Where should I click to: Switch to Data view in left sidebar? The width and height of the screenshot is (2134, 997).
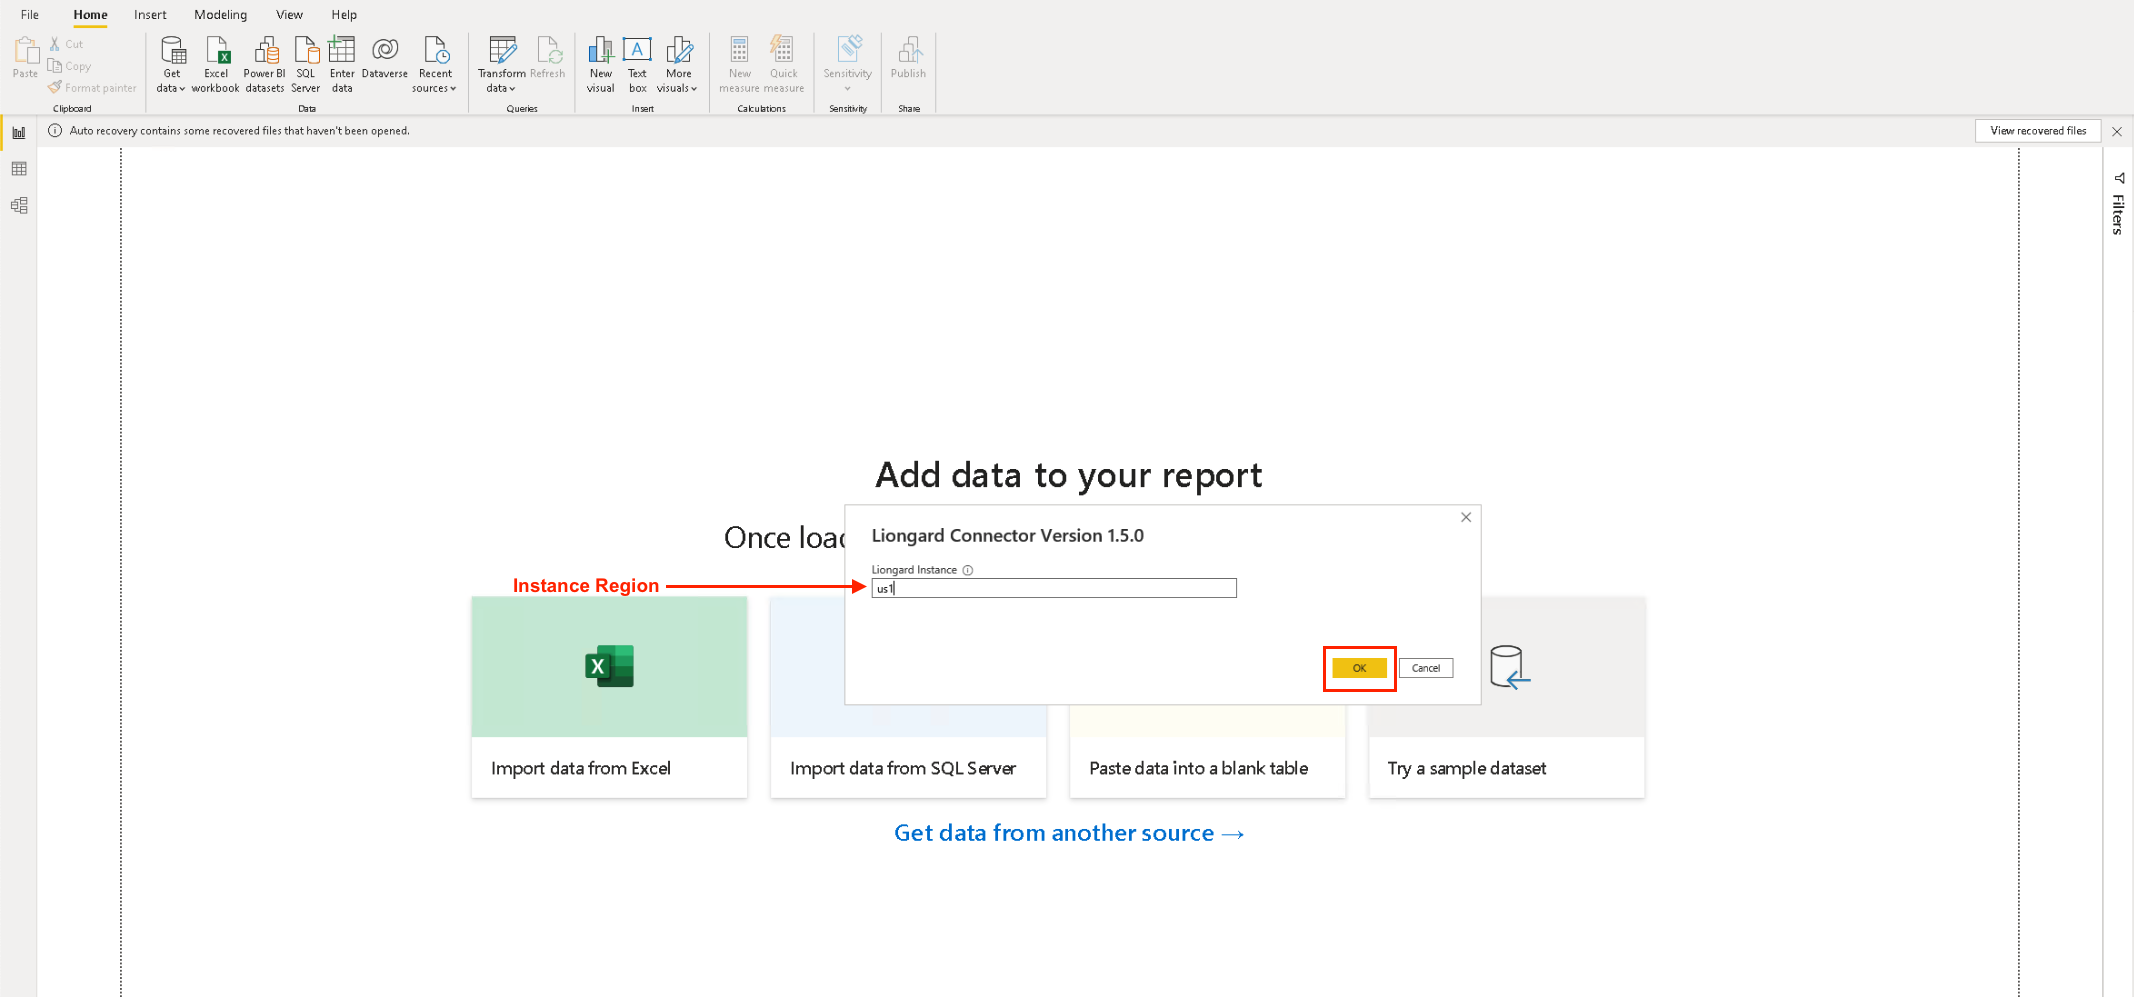[19, 169]
